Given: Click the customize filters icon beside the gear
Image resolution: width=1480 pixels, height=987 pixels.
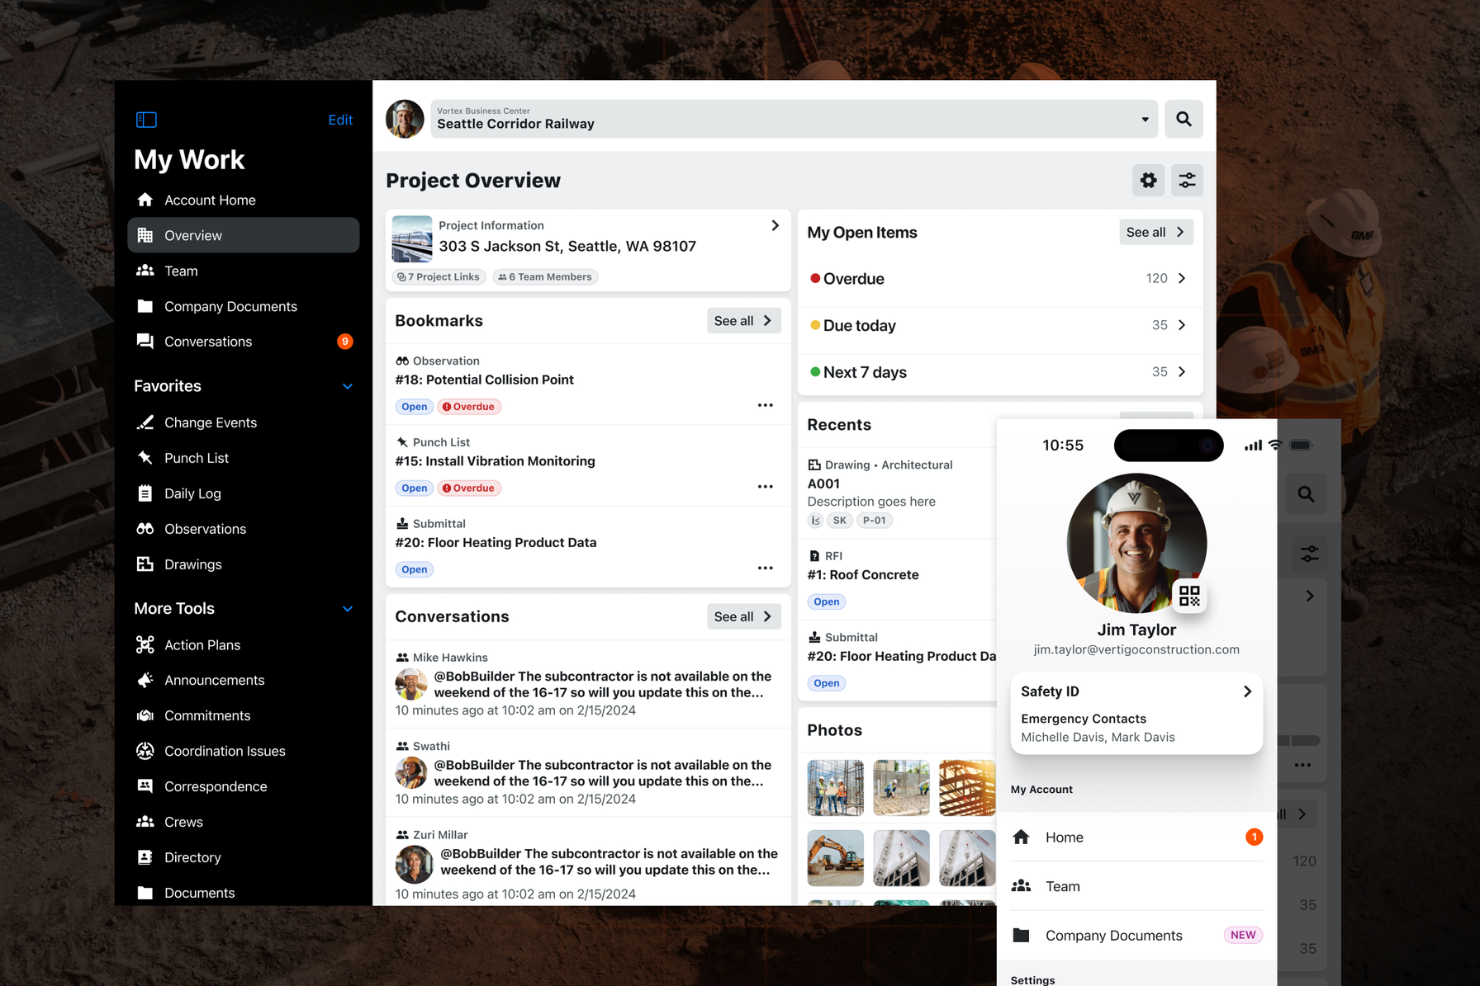Looking at the screenshot, I should click(1187, 180).
